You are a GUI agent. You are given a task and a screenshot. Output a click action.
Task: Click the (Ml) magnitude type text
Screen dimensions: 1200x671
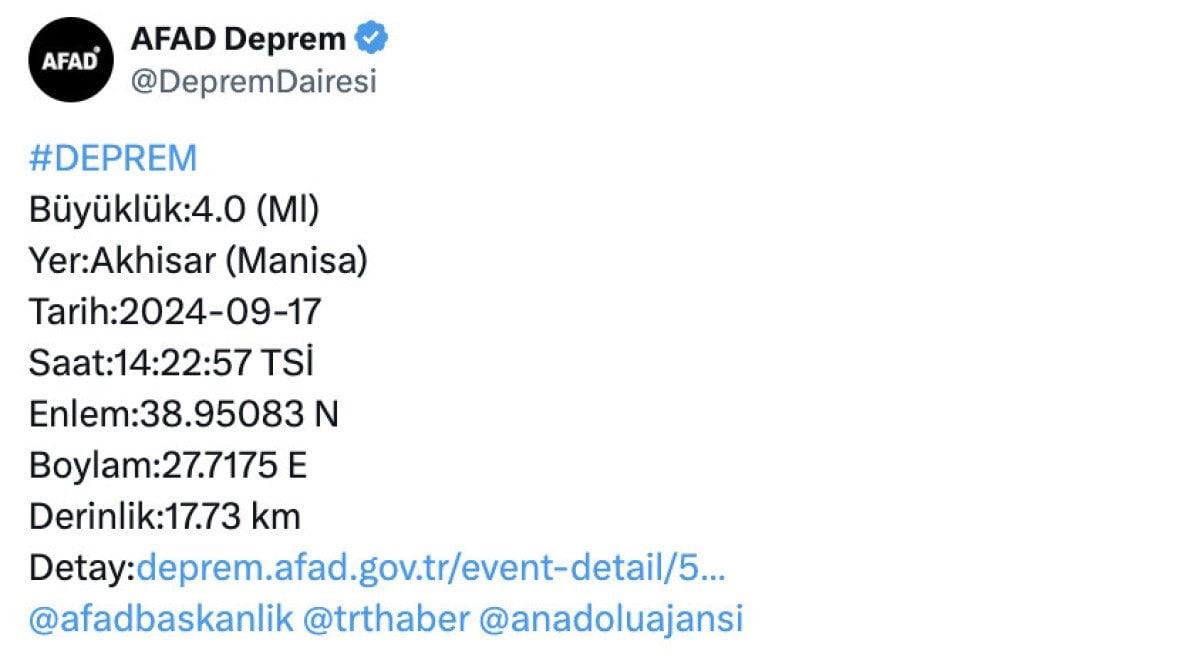287,210
